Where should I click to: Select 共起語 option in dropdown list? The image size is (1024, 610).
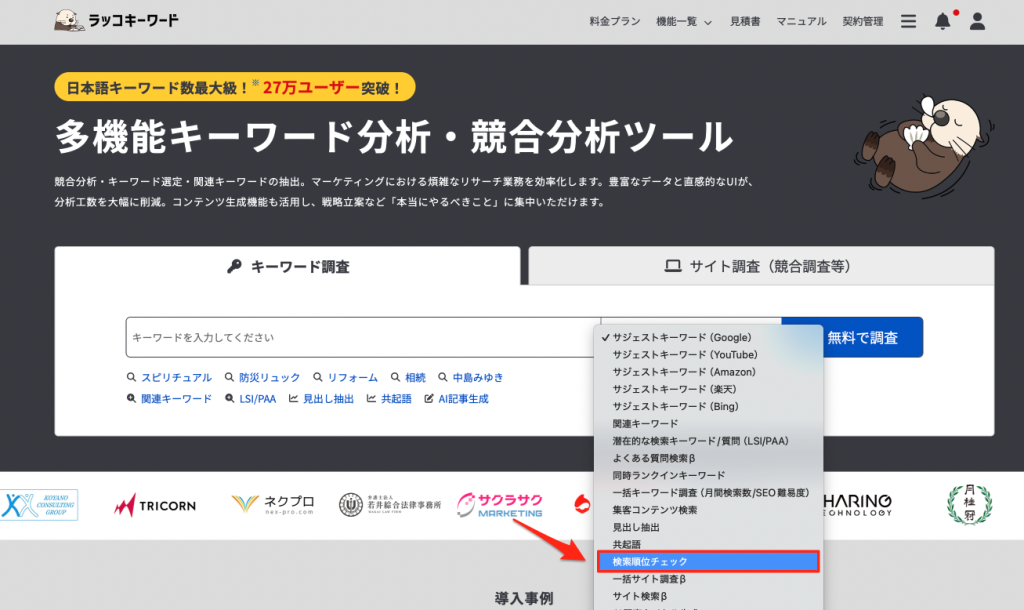tap(626, 544)
